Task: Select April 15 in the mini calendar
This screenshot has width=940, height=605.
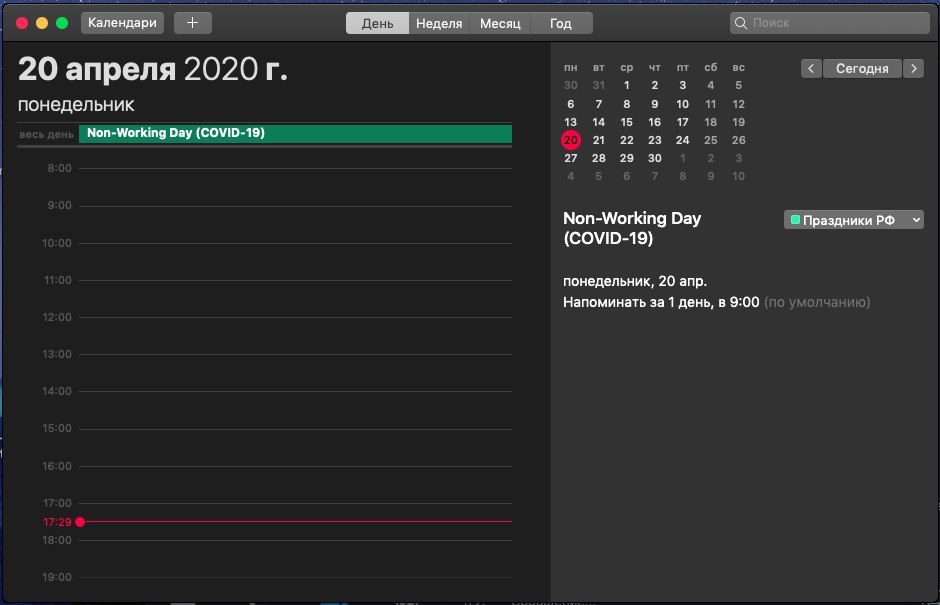Action: coord(626,122)
